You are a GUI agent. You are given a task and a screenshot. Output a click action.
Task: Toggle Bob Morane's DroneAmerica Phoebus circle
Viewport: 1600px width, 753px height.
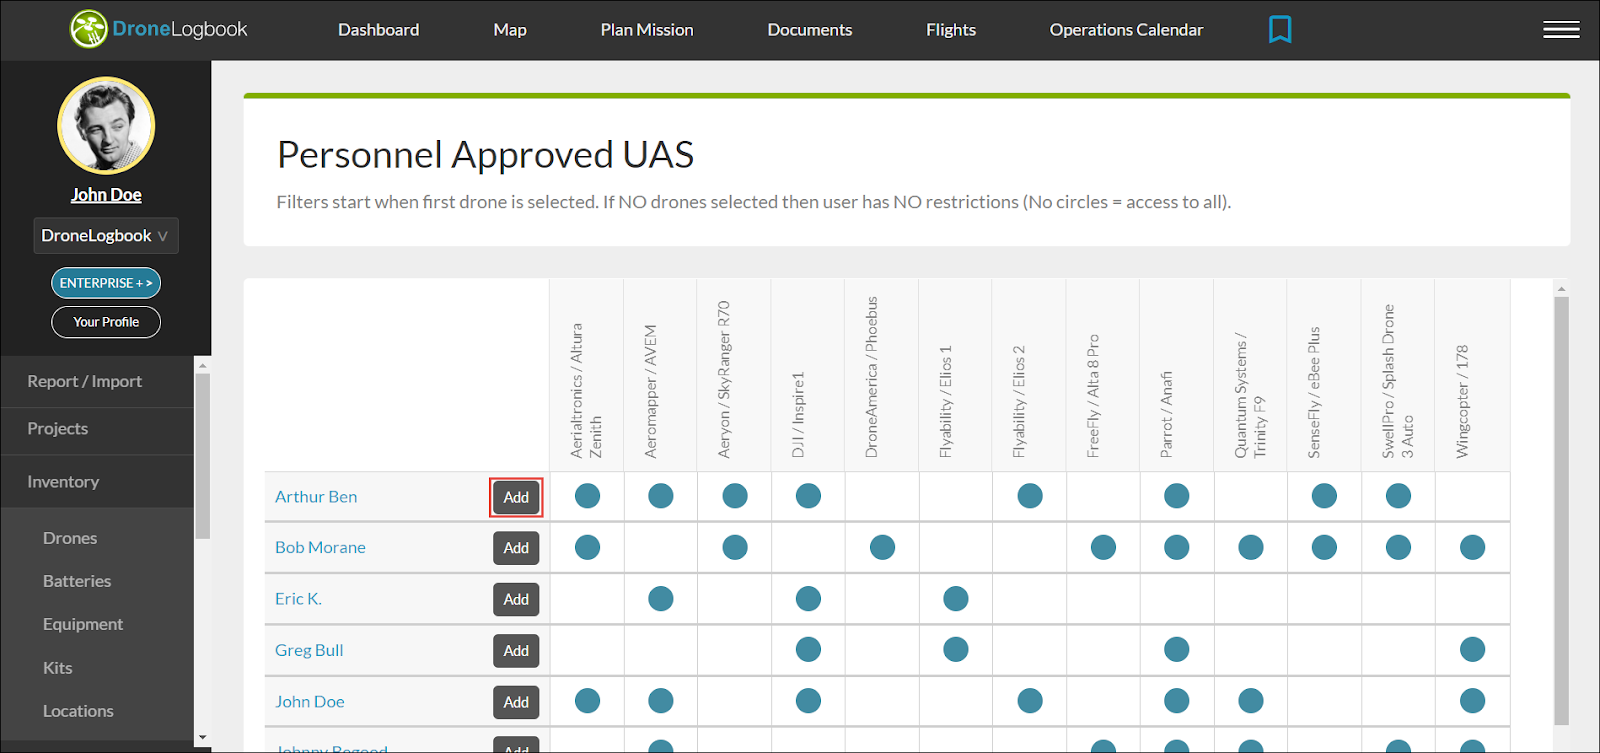(x=882, y=547)
